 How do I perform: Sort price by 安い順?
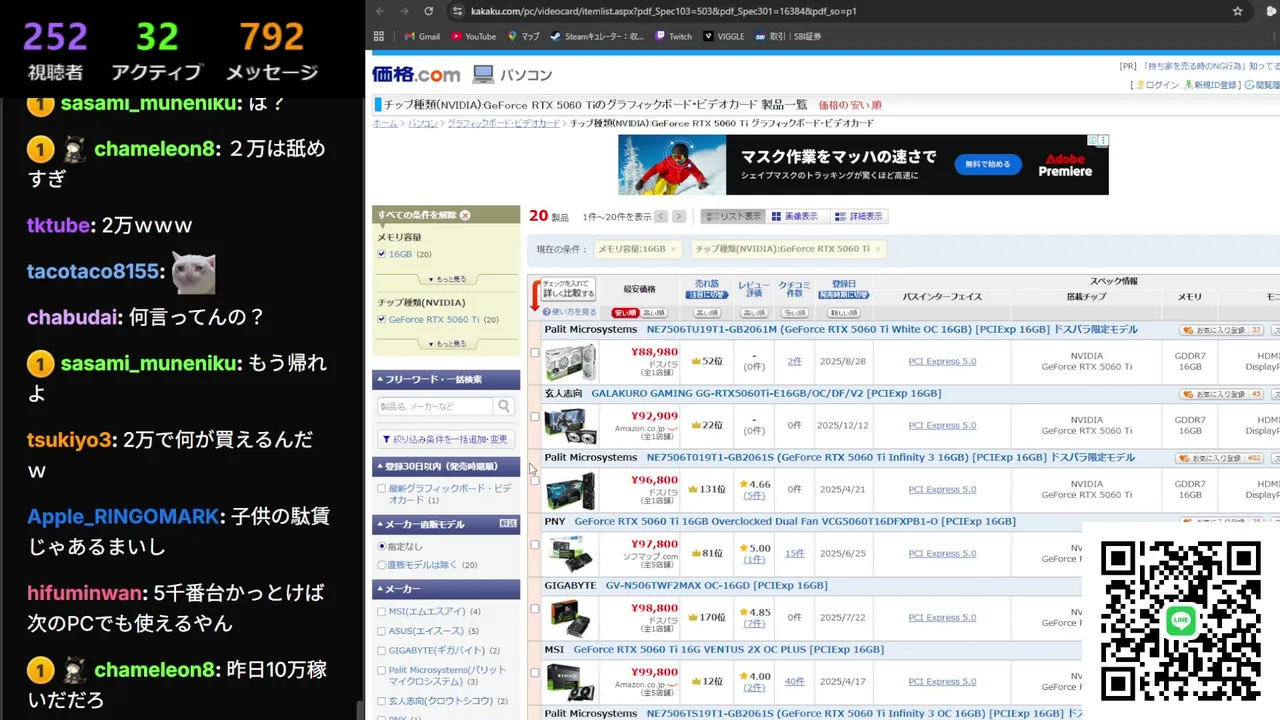pos(625,313)
